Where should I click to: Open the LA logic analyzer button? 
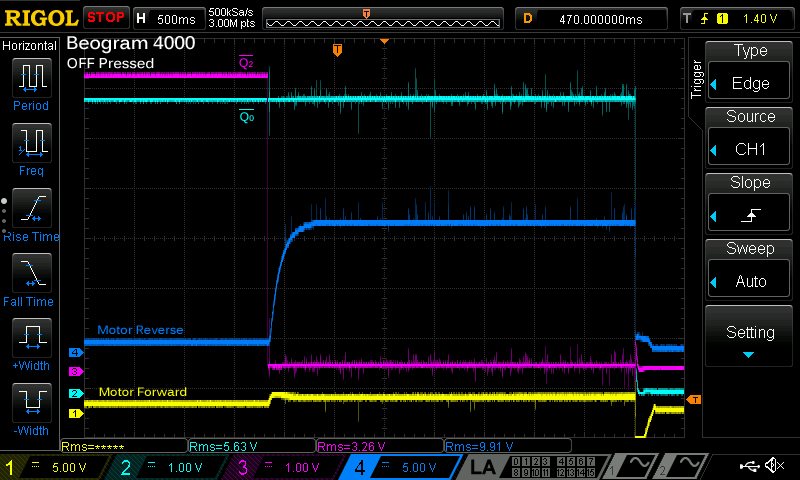tap(484, 467)
